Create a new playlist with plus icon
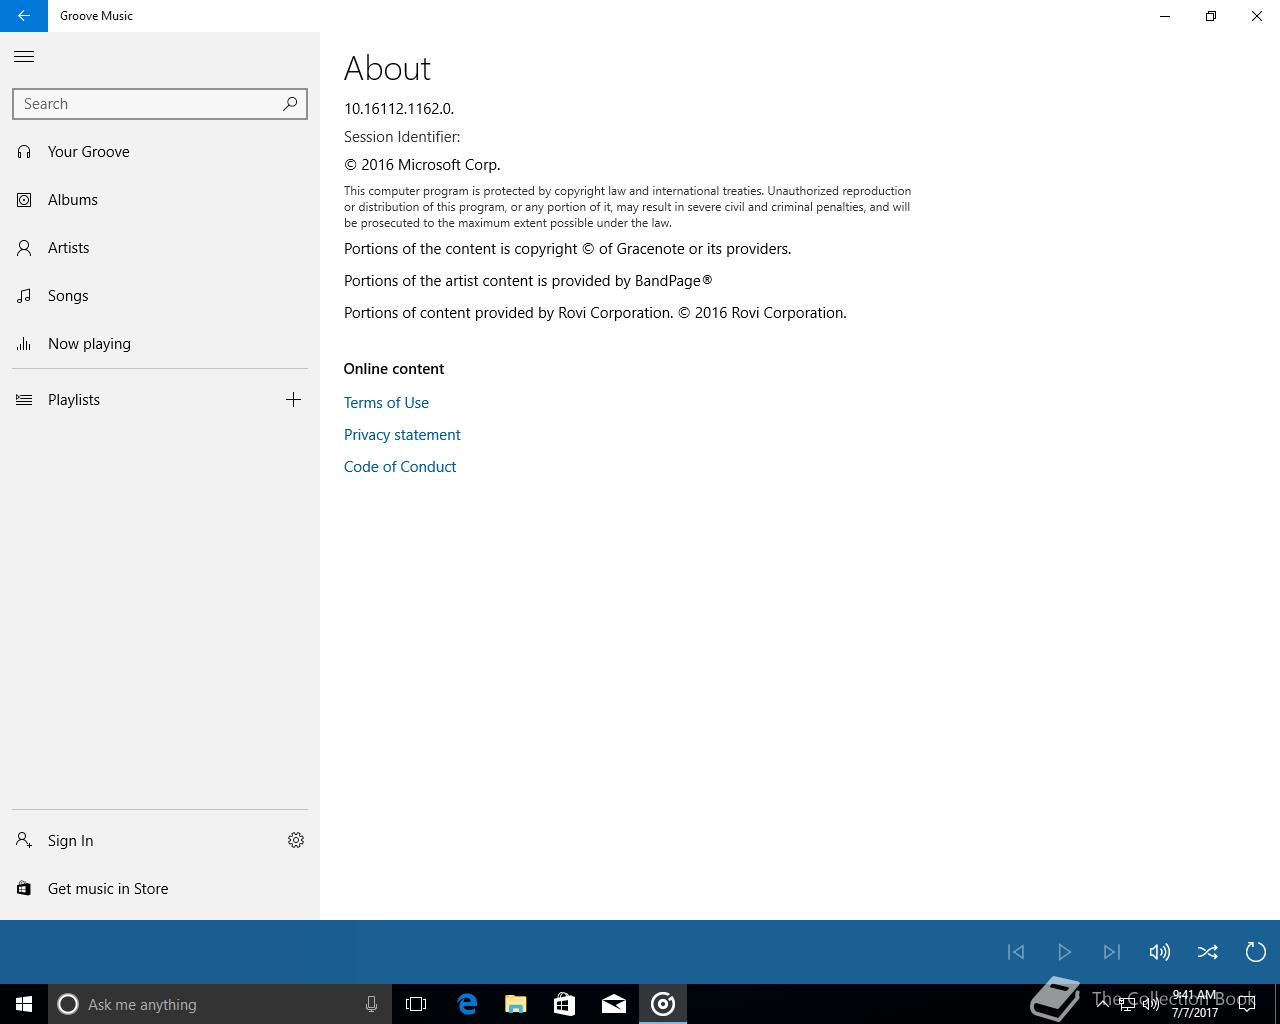Viewport: 1280px width, 1024px height. 293,400
